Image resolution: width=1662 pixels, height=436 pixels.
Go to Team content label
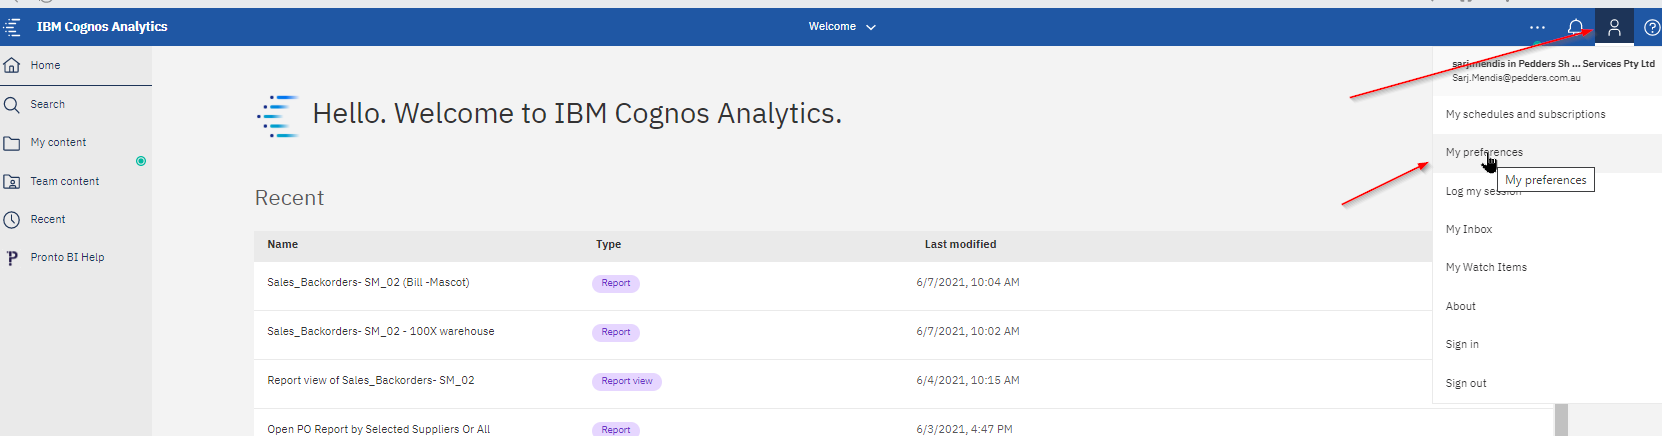tap(65, 181)
